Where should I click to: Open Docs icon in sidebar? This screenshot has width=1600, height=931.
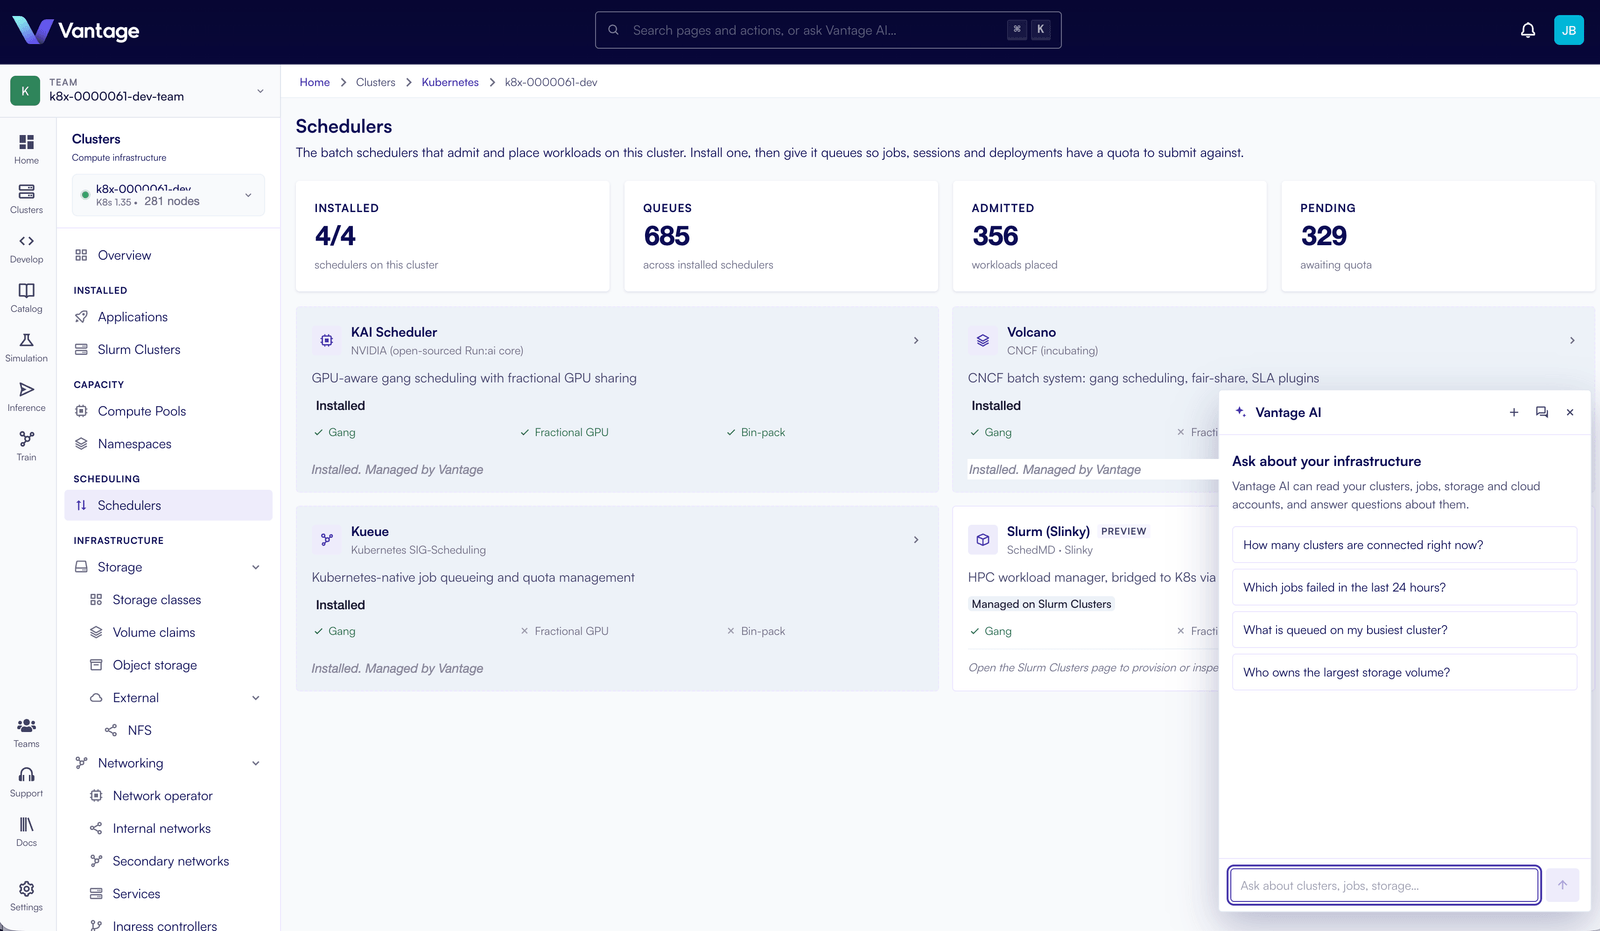click(27, 832)
